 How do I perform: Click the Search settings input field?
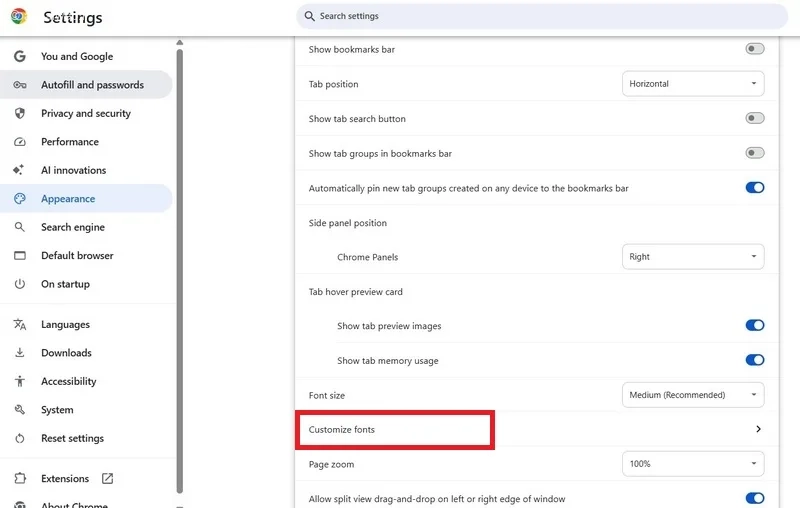542,16
